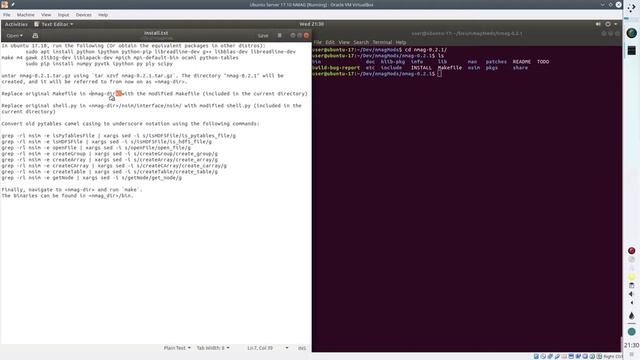Open the Terminal window Help menu
The image size is (640, 360).
coord(401,42)
